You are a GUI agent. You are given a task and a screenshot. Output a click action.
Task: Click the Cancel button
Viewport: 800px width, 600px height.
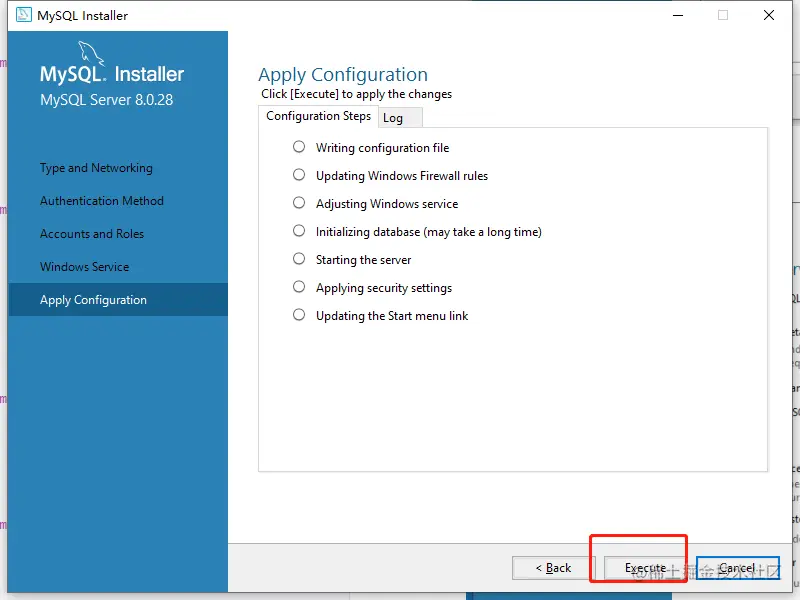(x=738, y=568)
